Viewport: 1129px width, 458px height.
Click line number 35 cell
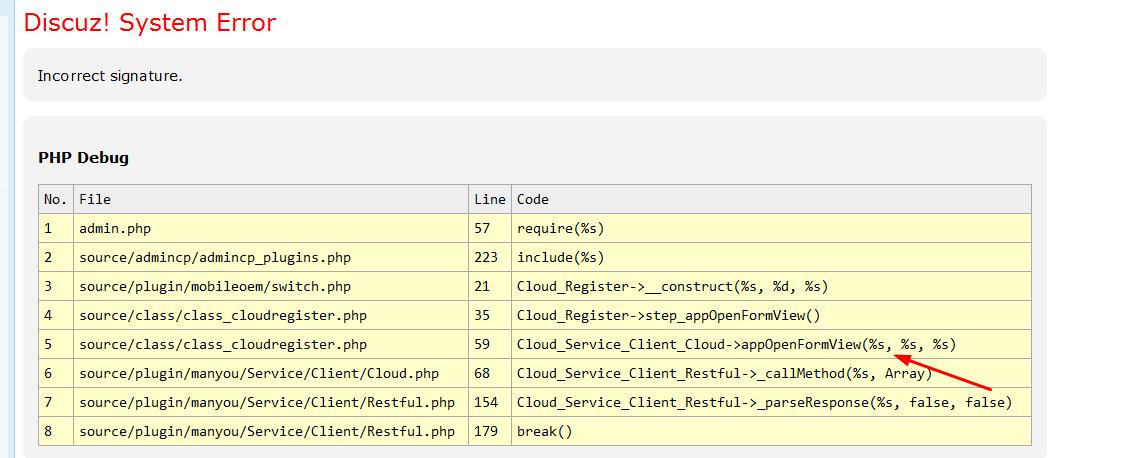pyautogui.click(x=490, y=315)
